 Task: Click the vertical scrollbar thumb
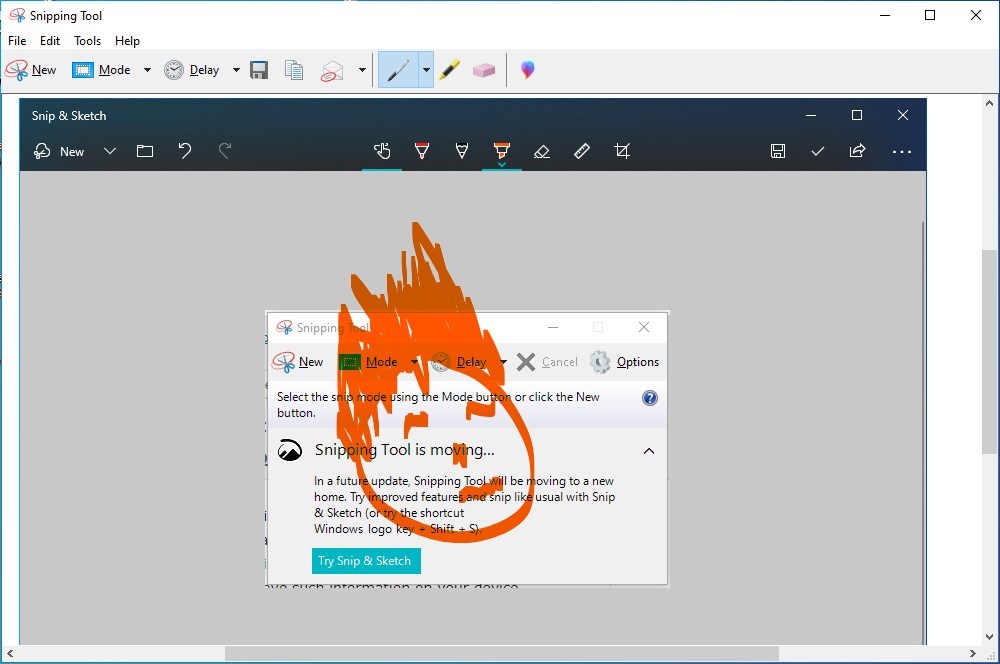click(x=990, y=351)
